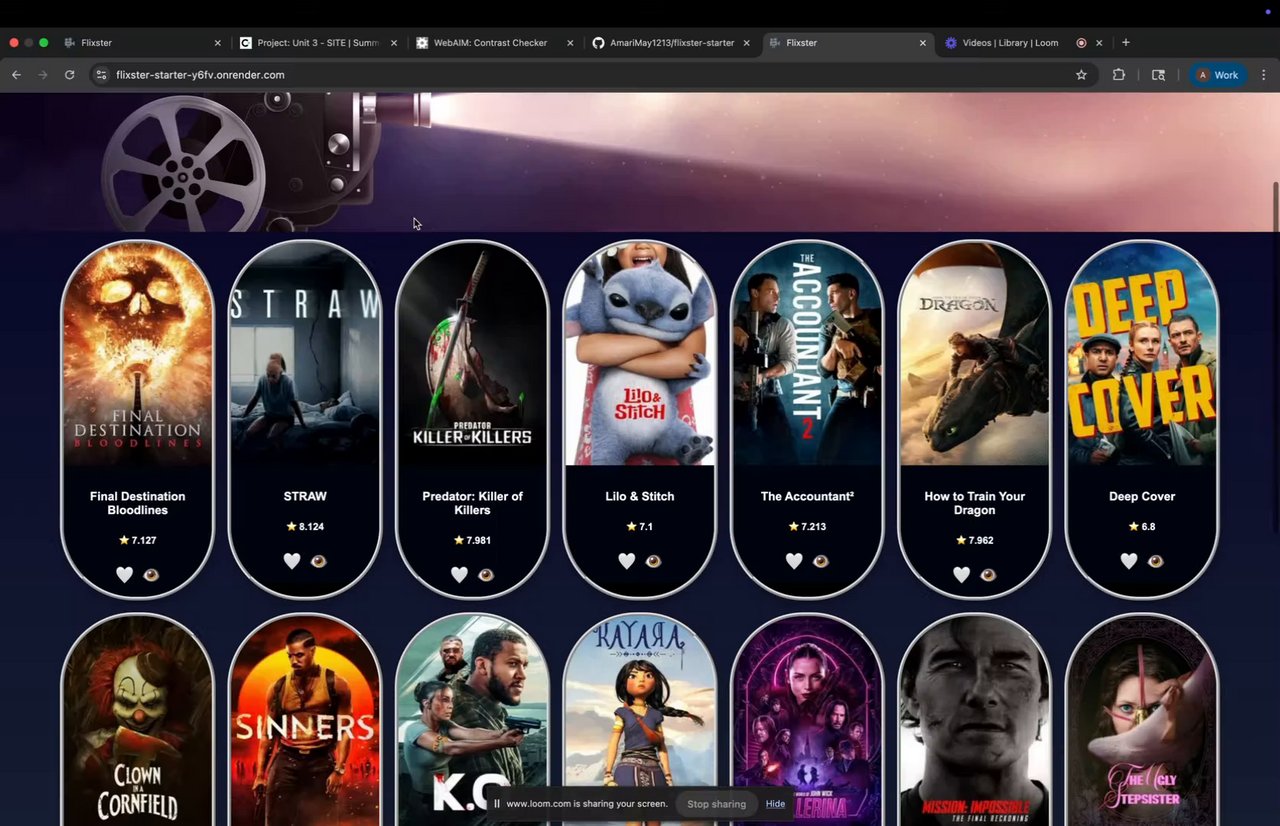Open Predator: Killer of Killers poster

(x=472, y=354)
